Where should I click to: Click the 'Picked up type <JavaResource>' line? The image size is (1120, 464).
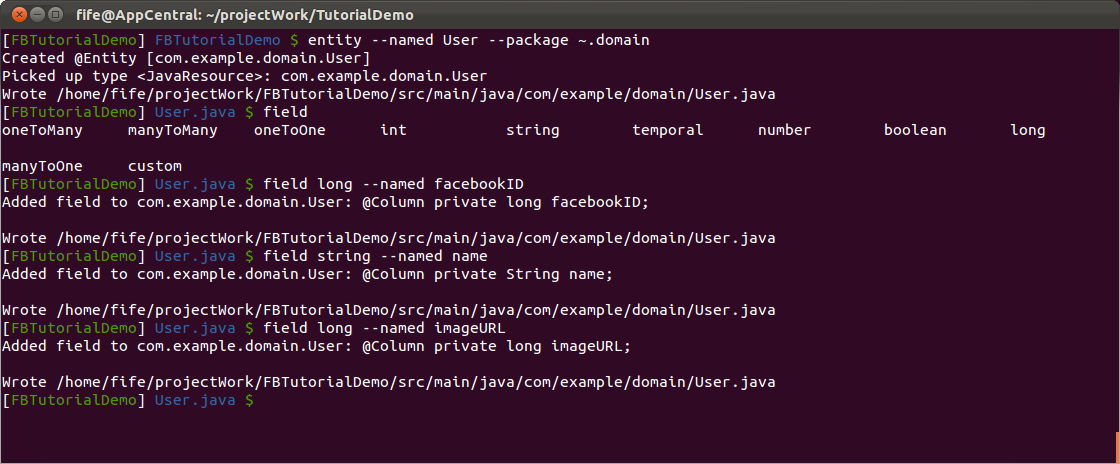click(245, 76)
